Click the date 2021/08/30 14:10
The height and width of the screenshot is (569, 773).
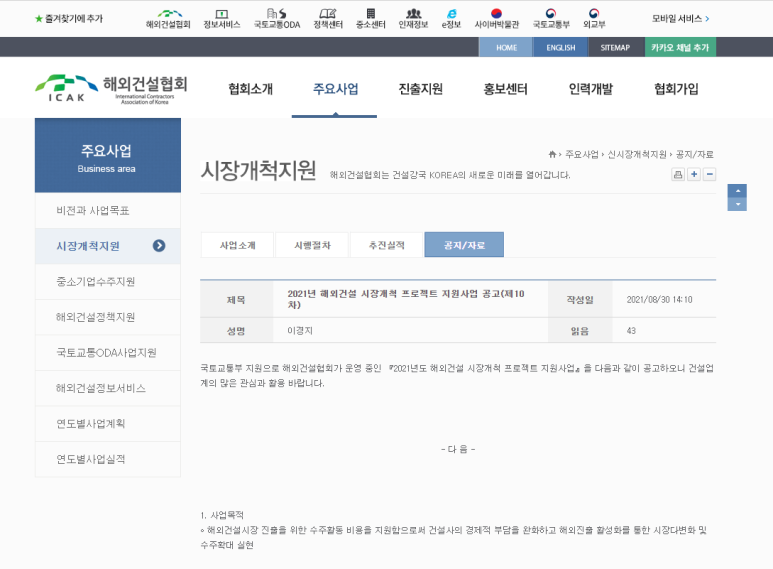click(x=659, y=300)
